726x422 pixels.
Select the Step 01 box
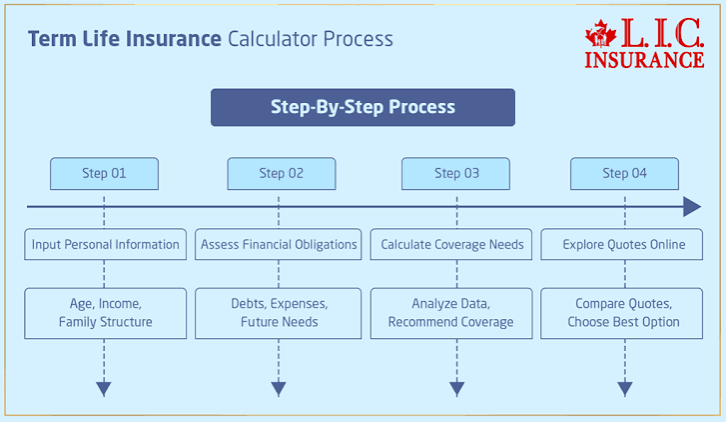104,174
